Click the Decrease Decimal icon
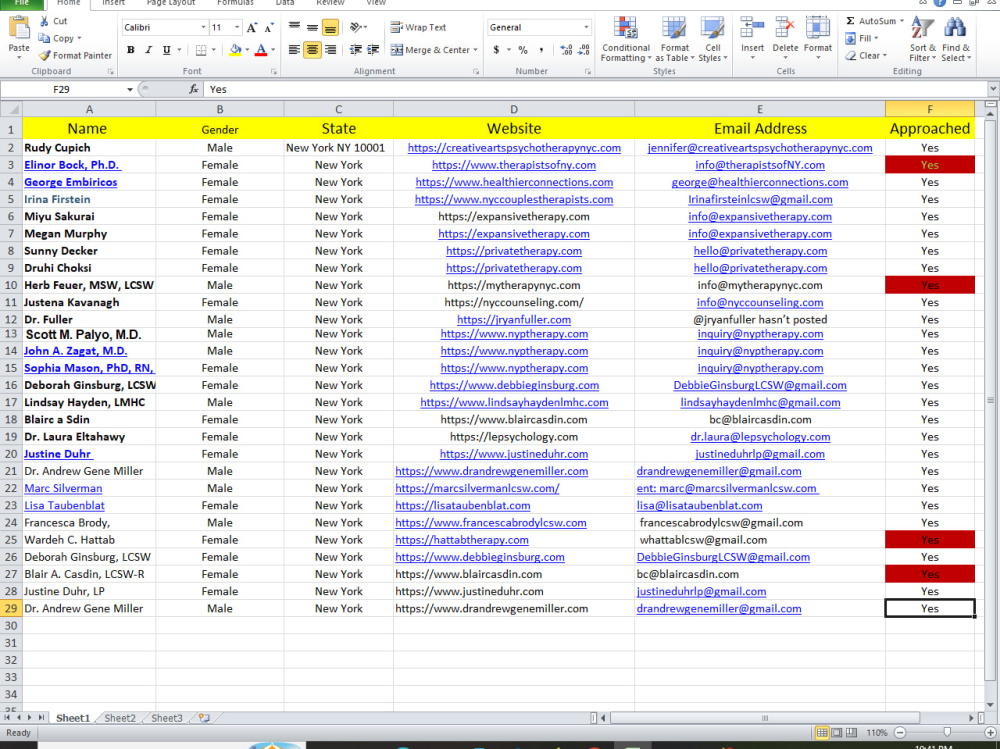Viewport: 1000px width, 749px height. tap(584, 50)
